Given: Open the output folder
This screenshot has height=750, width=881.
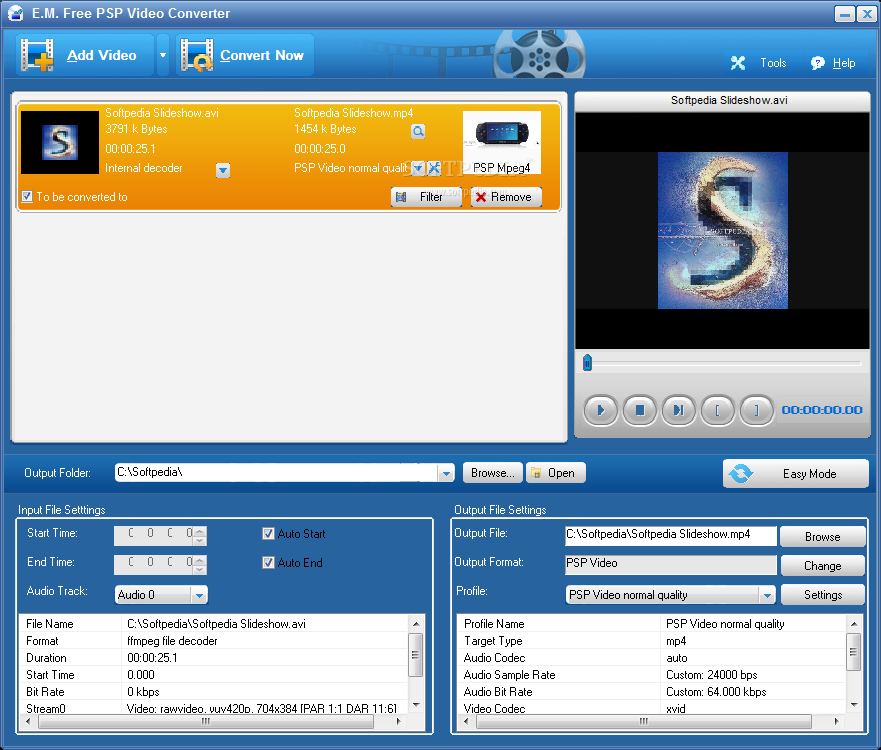Looking at the screenshot, I should click(x=556, y=473).
